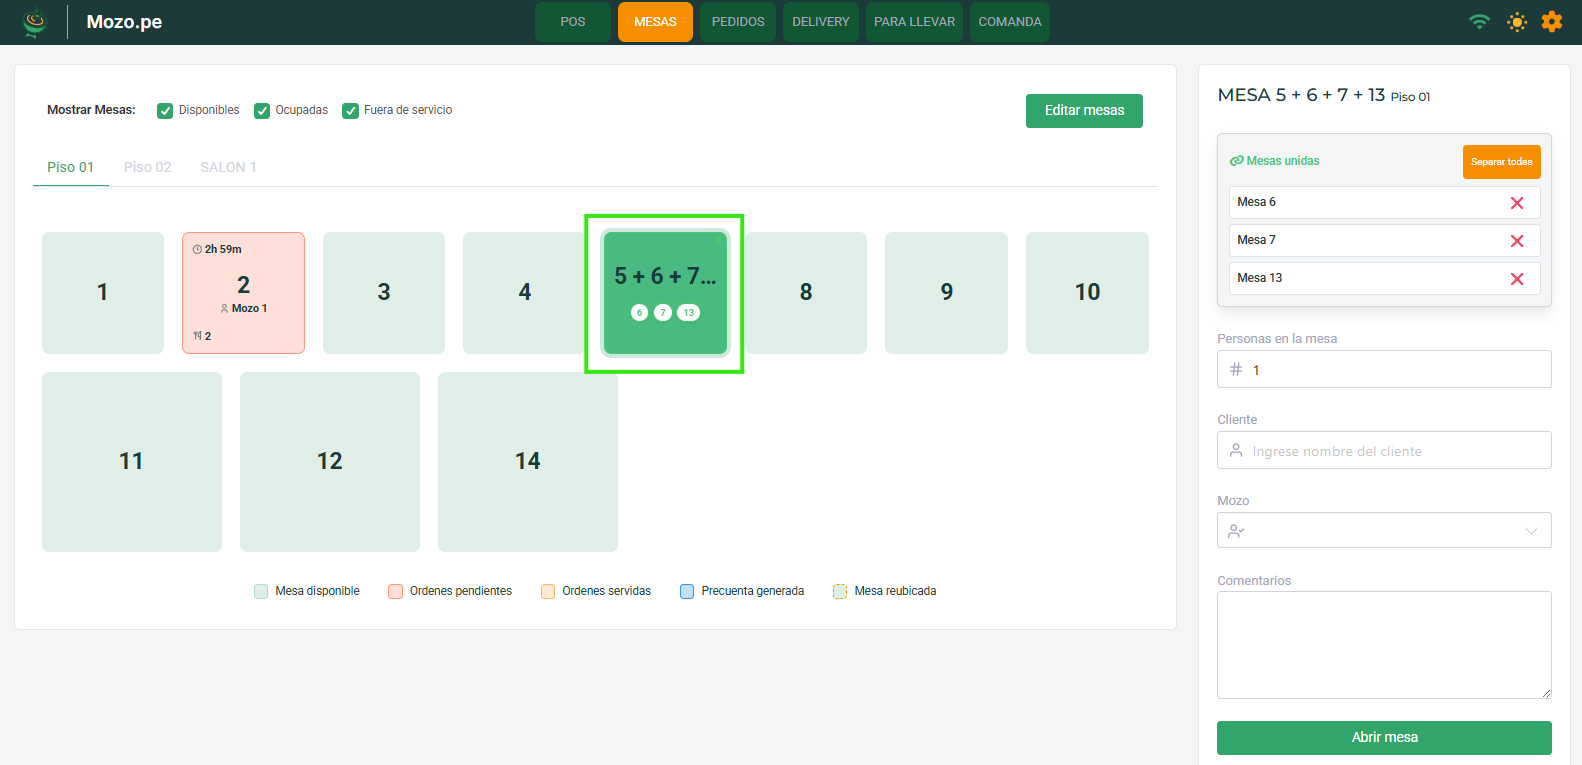Viewport: 1582px width, 765px height.
Task: Open settings via the orange gear icon
Action: tap(1551, 22)
